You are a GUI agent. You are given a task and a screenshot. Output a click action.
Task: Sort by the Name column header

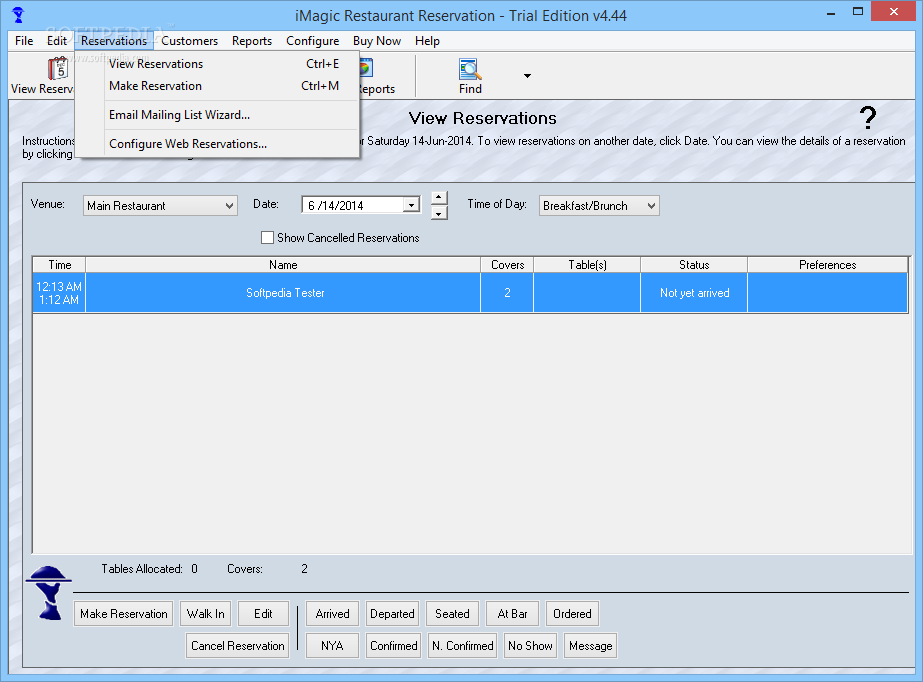283,265
